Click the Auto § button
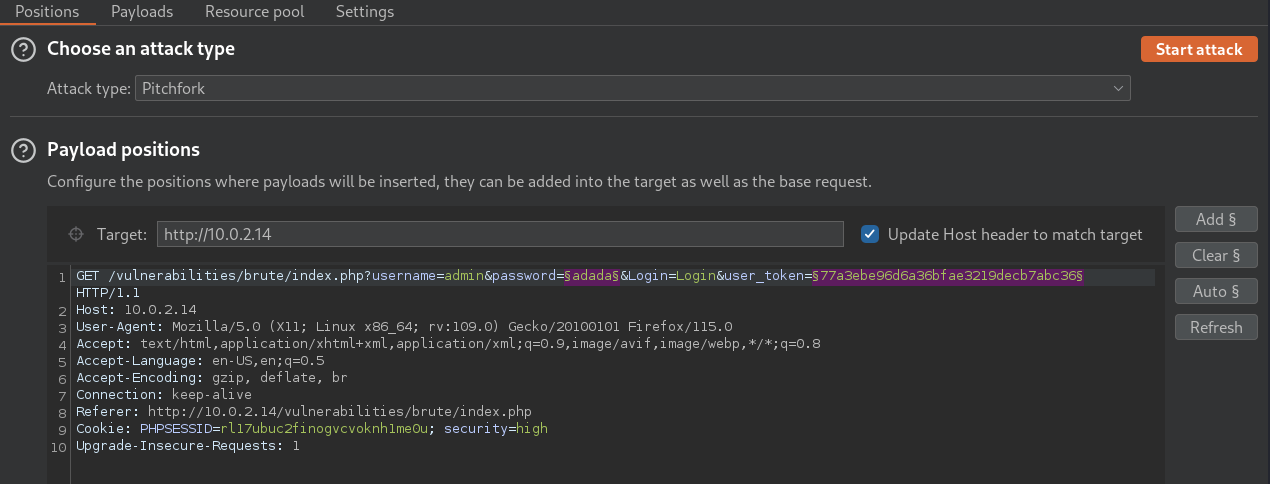 coord(1216,291)
